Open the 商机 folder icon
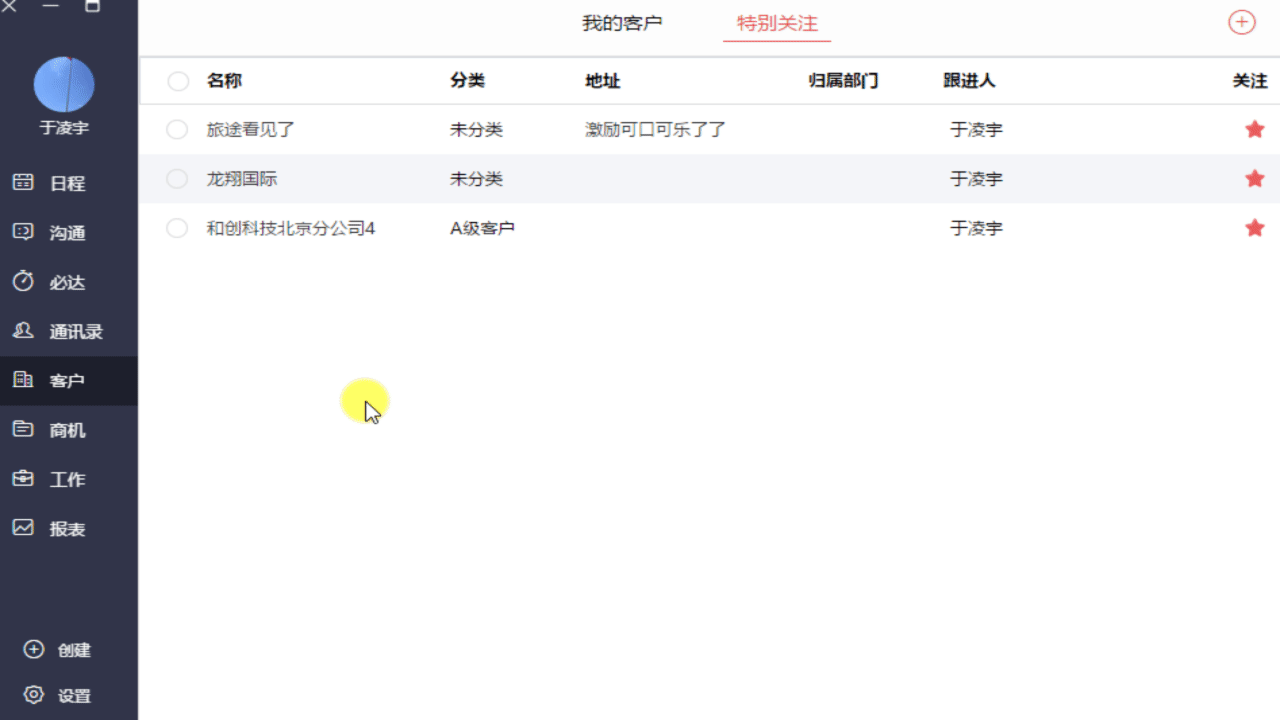 (x=23, y=430)
